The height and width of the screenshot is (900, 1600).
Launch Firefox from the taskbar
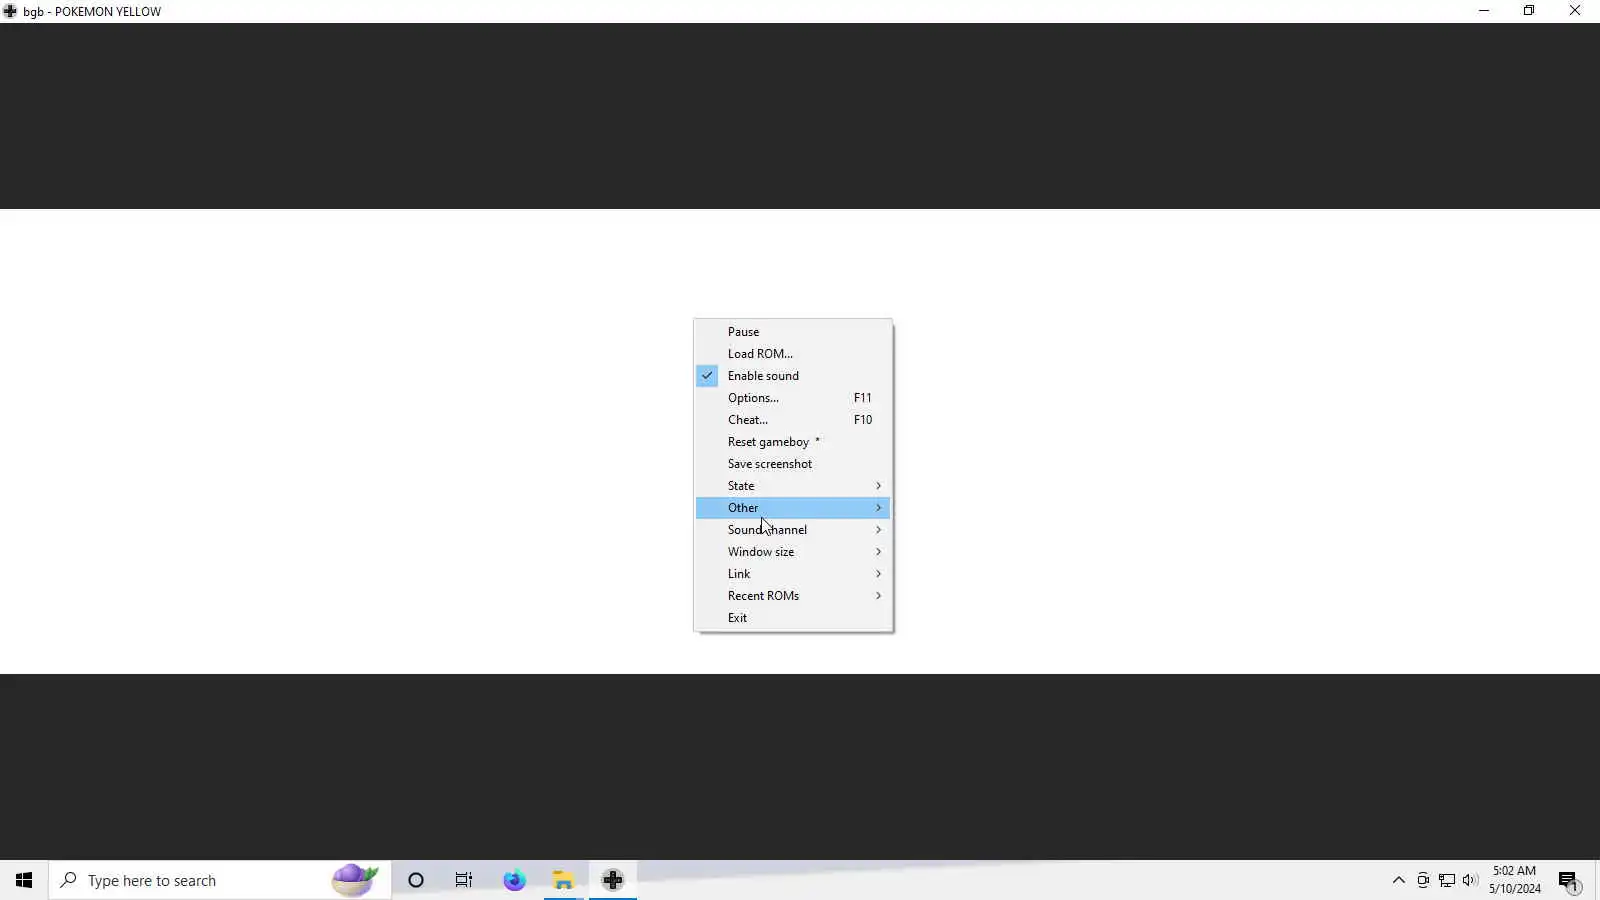[x=514, y=880]
